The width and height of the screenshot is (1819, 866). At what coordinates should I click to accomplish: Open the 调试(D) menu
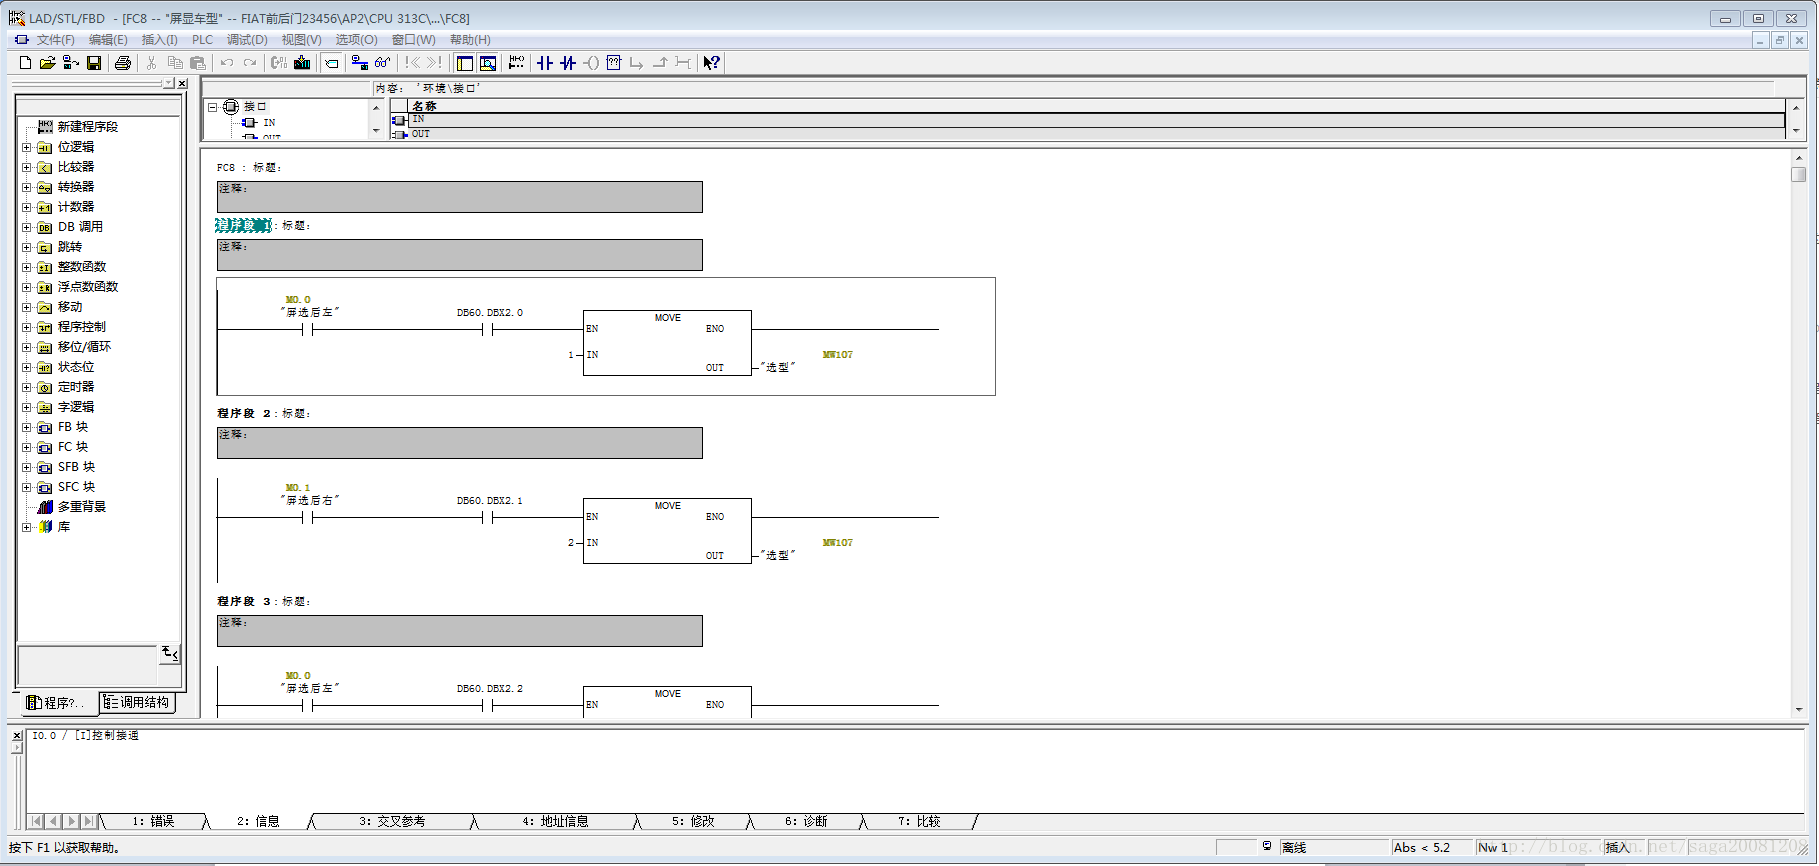[x=247, y=40]
